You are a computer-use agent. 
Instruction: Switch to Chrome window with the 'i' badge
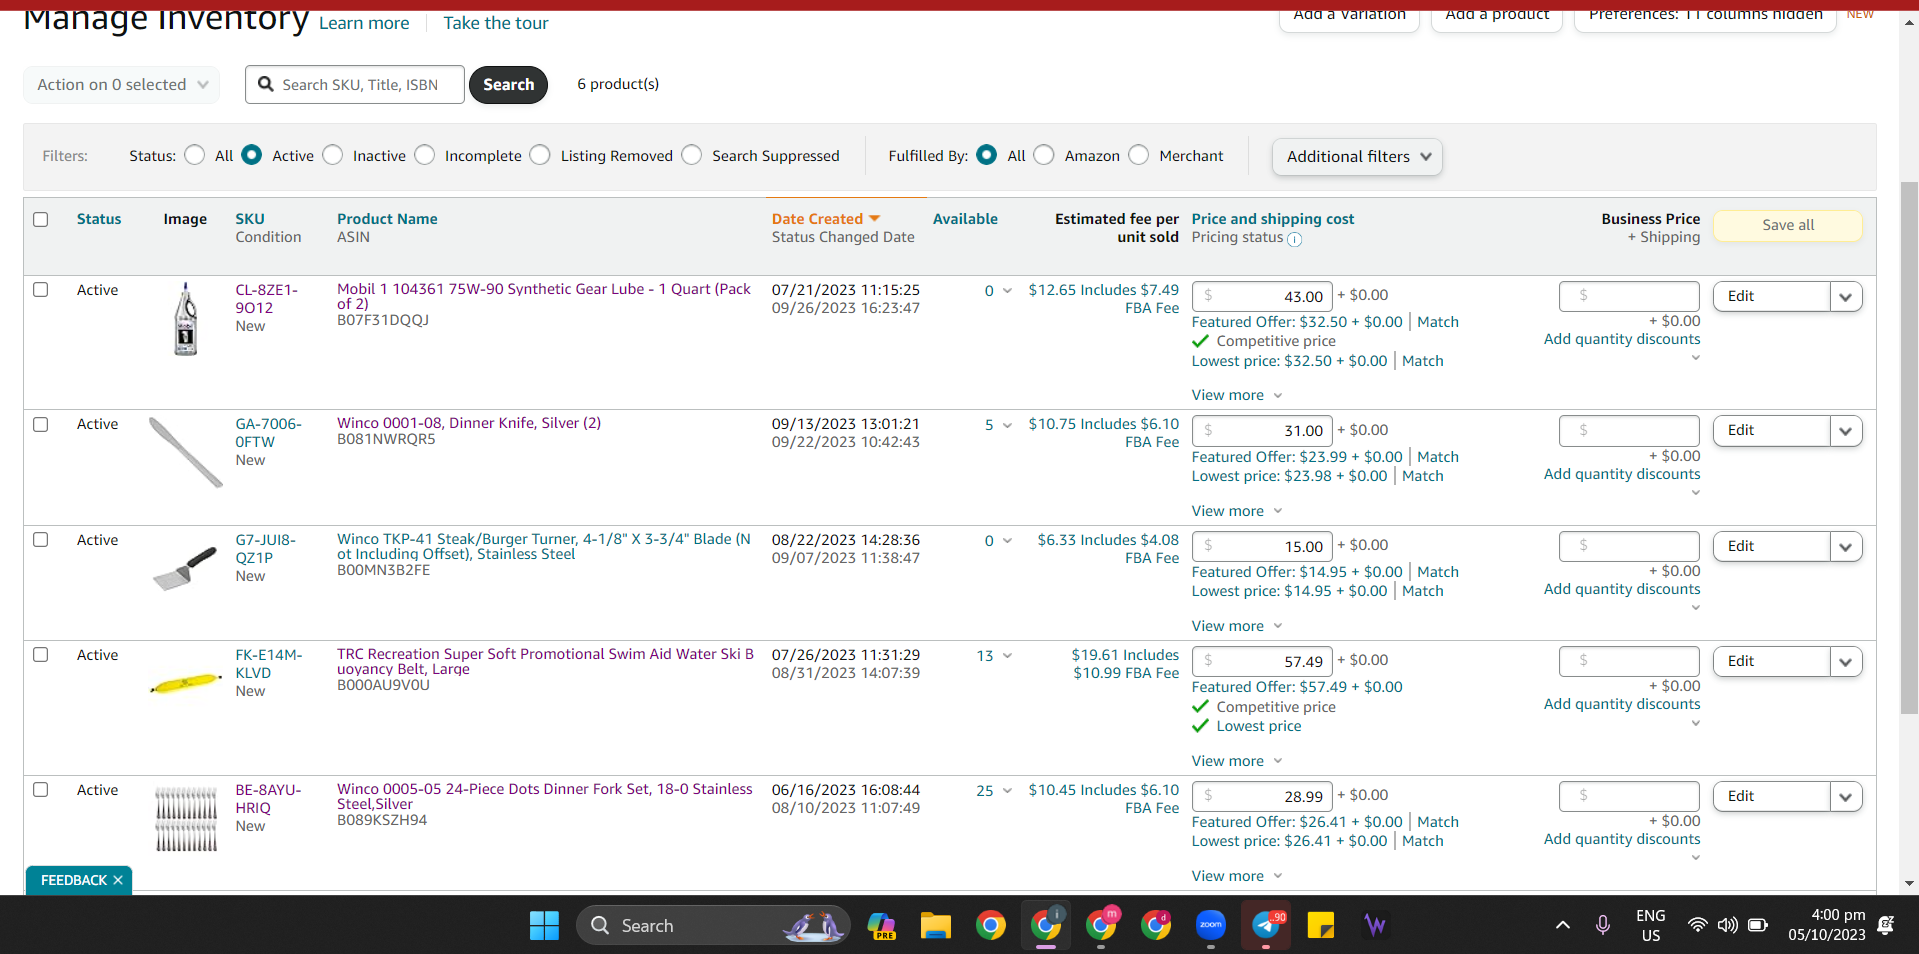coord(1046,925)
